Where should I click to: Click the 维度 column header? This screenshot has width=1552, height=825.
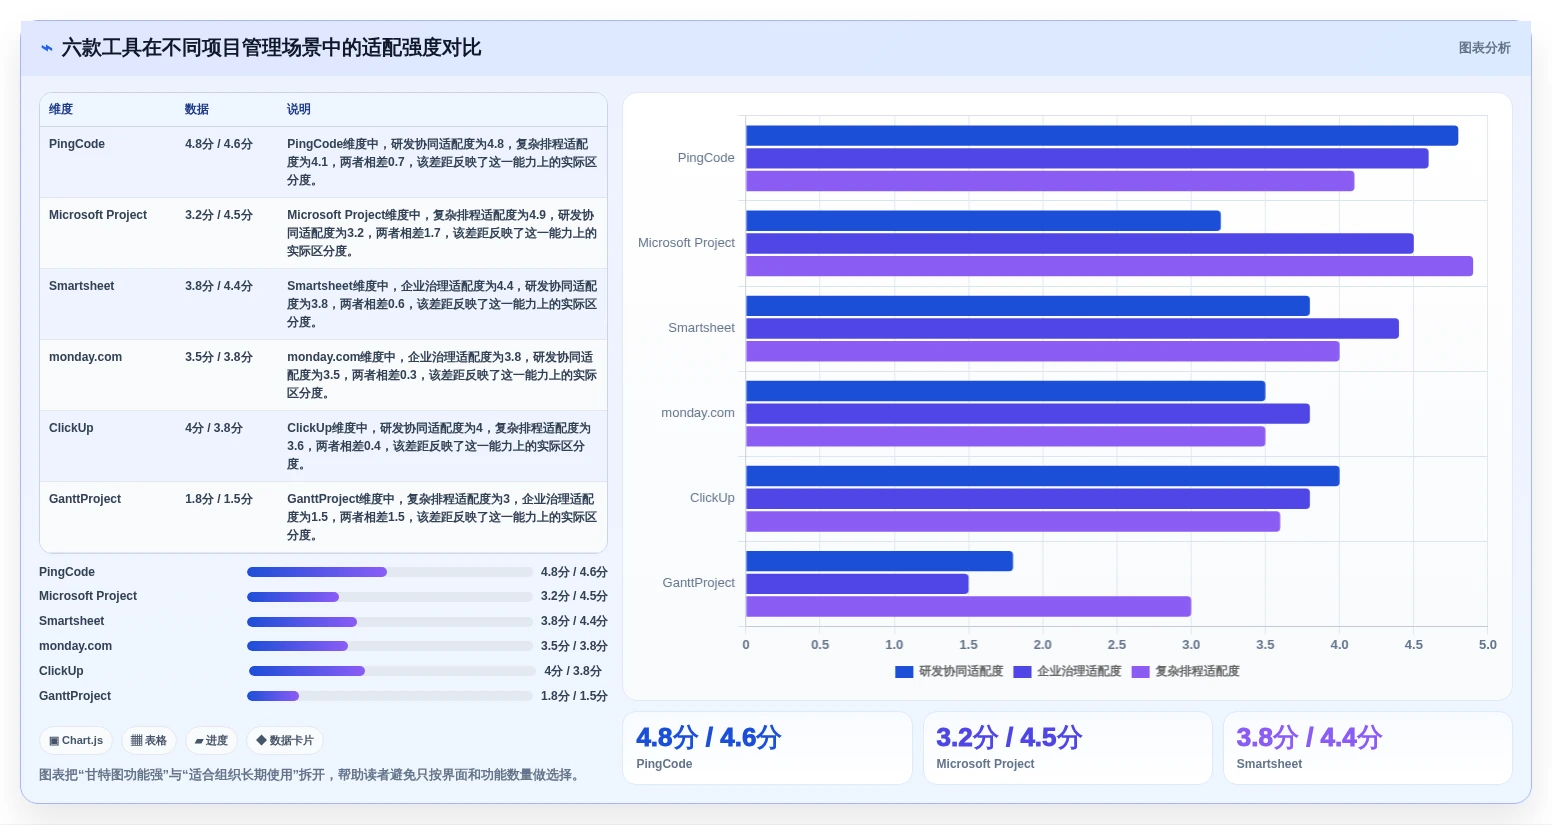tap(61, 109)
